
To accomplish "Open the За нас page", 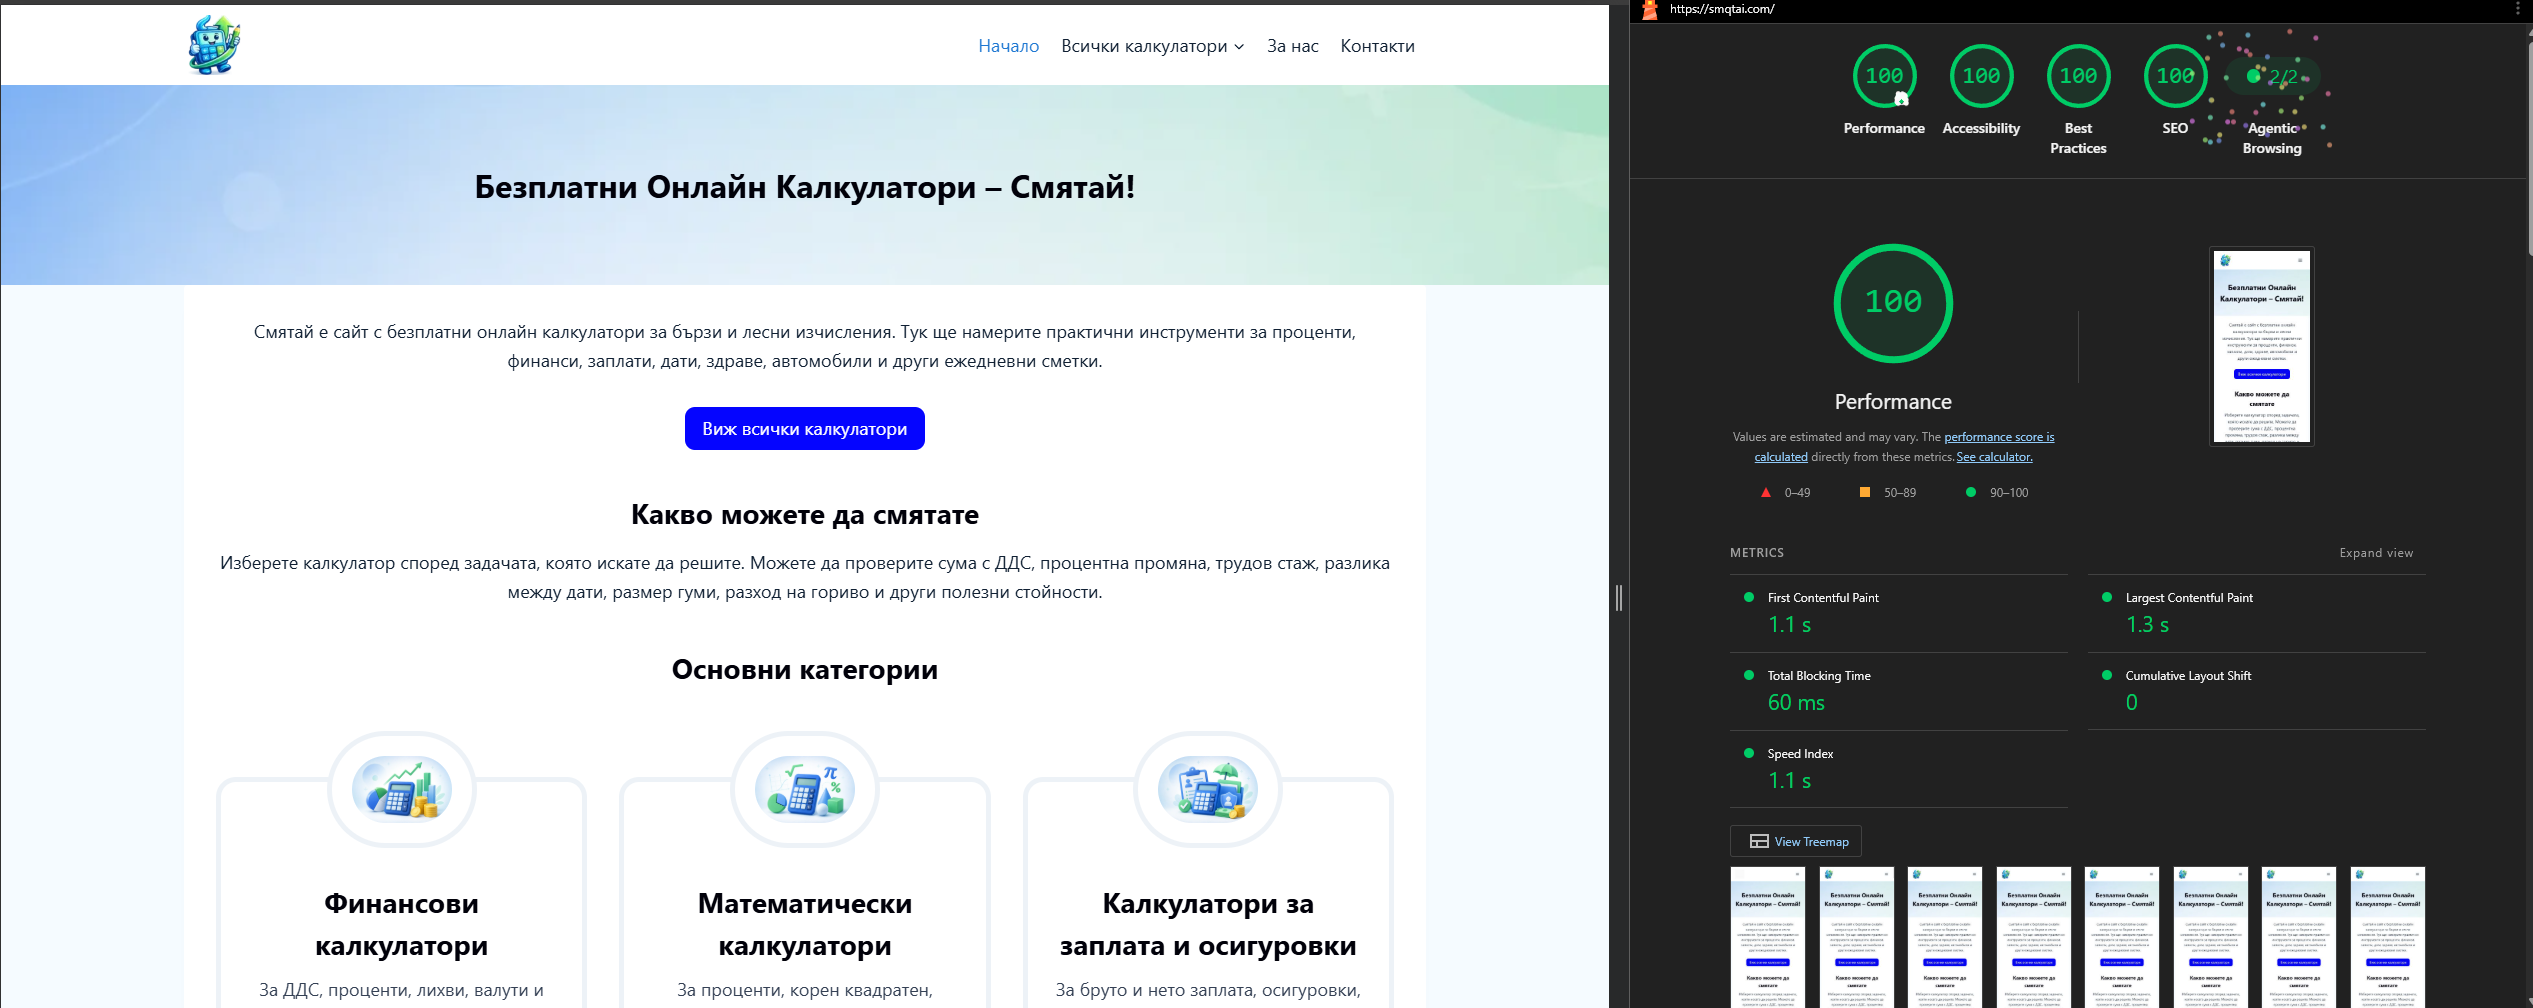I will (x=1292, y=46).
